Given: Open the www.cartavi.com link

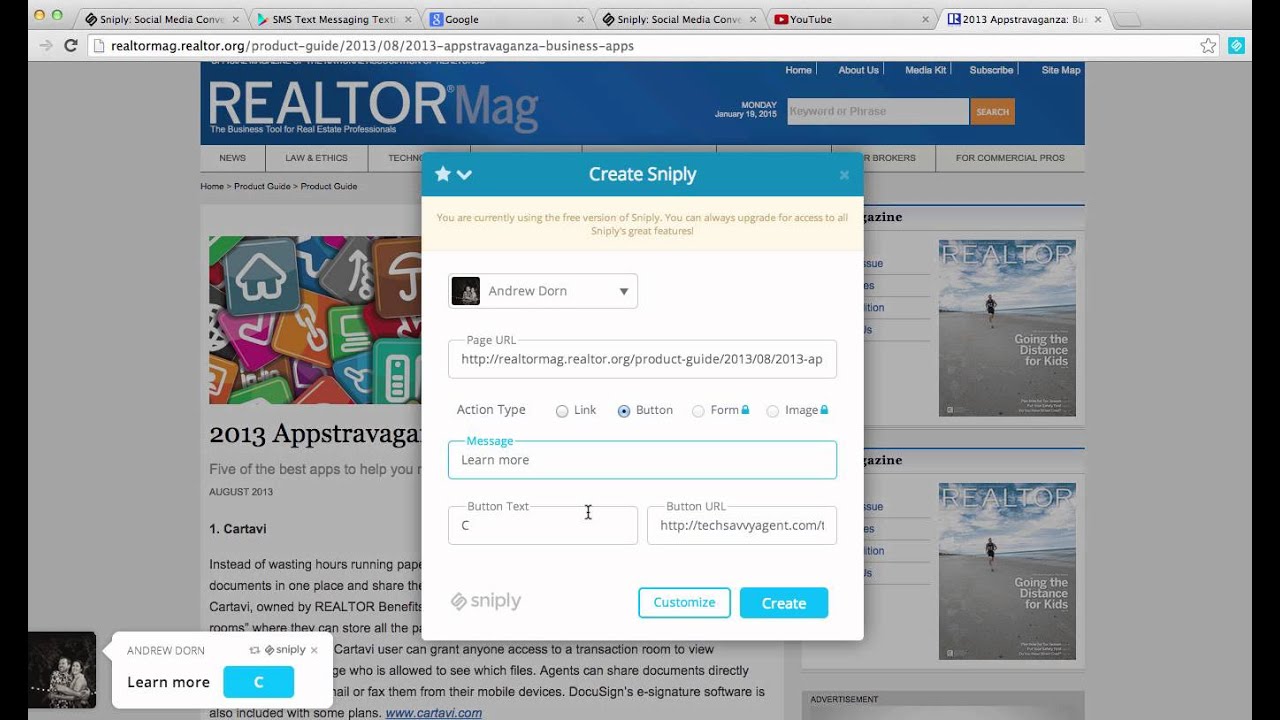Looking at the screenshot, I should pos(434,713).
